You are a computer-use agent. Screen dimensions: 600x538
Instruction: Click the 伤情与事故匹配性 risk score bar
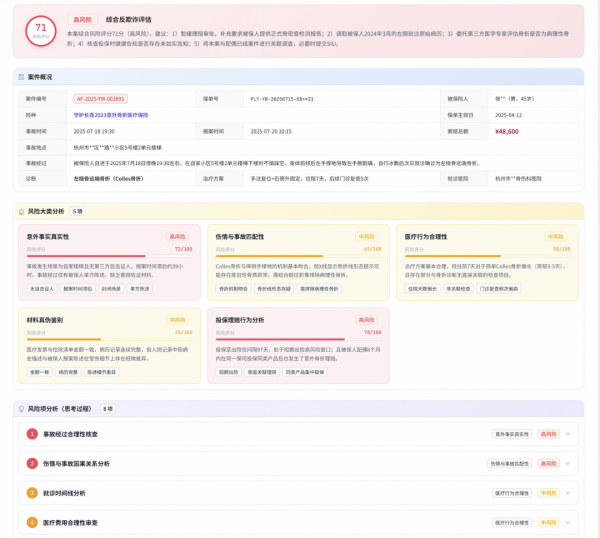pyautogui.click(x=298, y=256)
